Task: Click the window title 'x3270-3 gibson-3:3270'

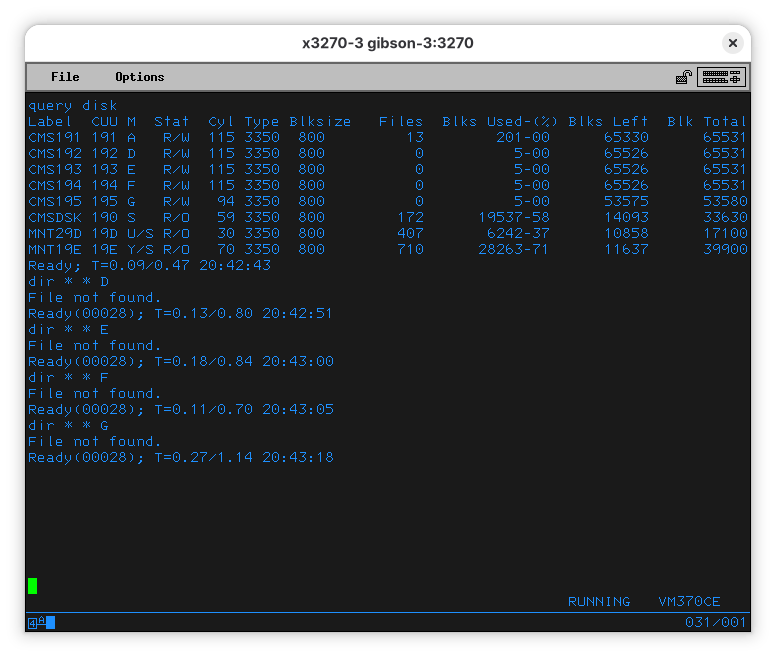Action: 388,43
